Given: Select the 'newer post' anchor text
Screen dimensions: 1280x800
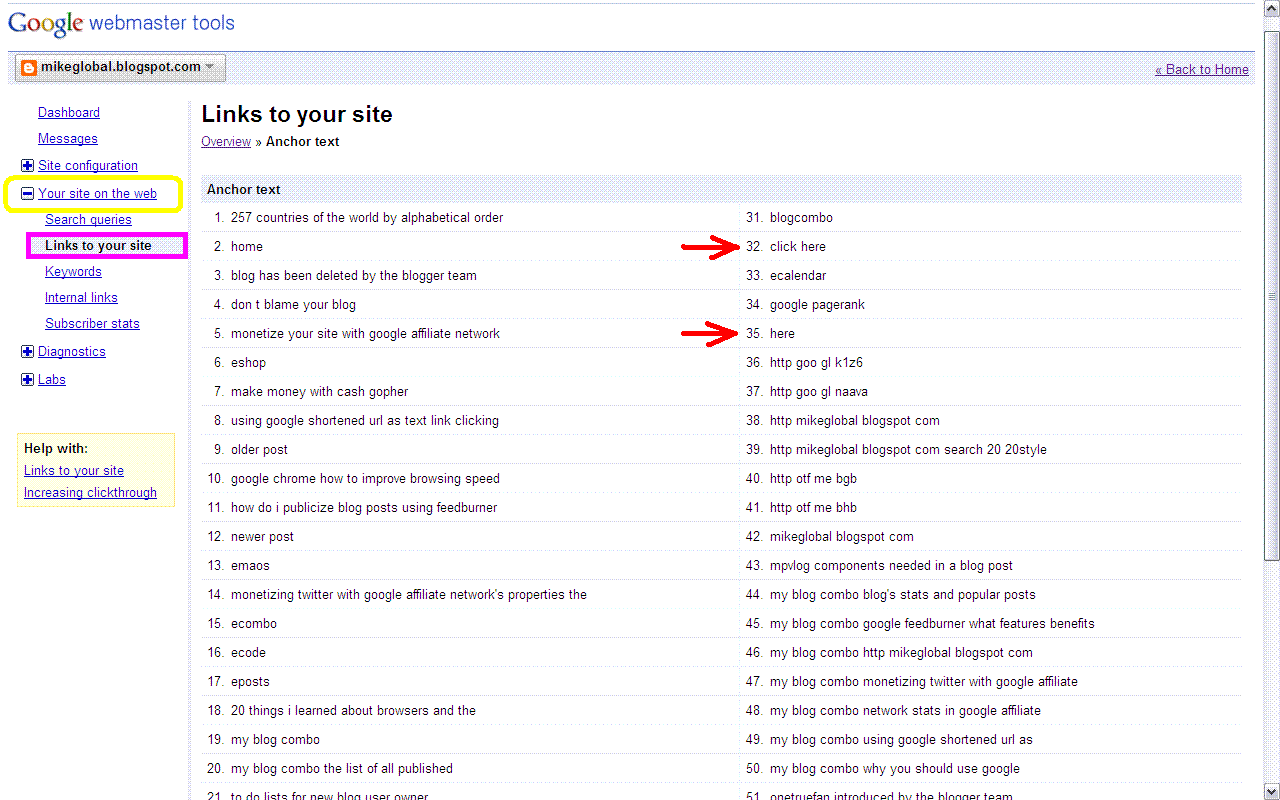Looking at the screenshot, I should (x=262, y=537).
